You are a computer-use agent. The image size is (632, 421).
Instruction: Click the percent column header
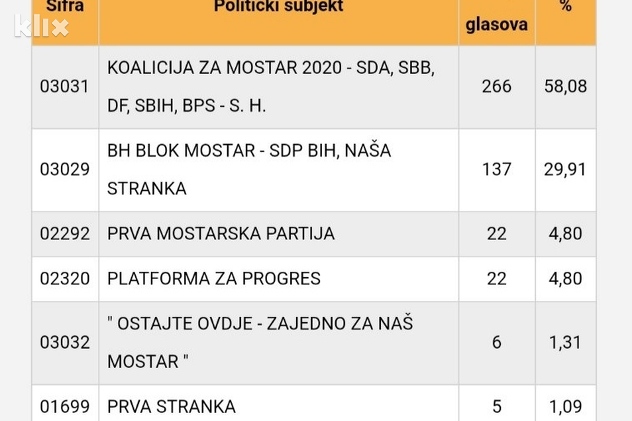tap(565, 8)
